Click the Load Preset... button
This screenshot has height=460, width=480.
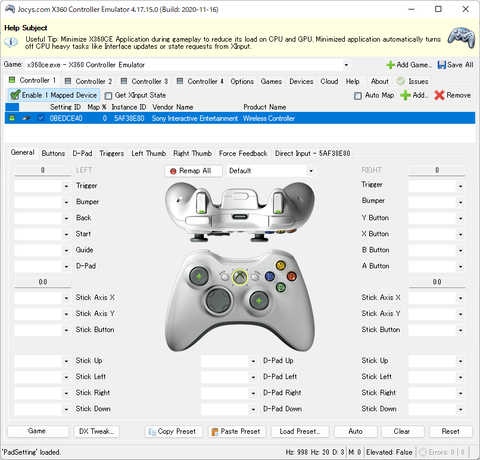[x=300, y=431]
